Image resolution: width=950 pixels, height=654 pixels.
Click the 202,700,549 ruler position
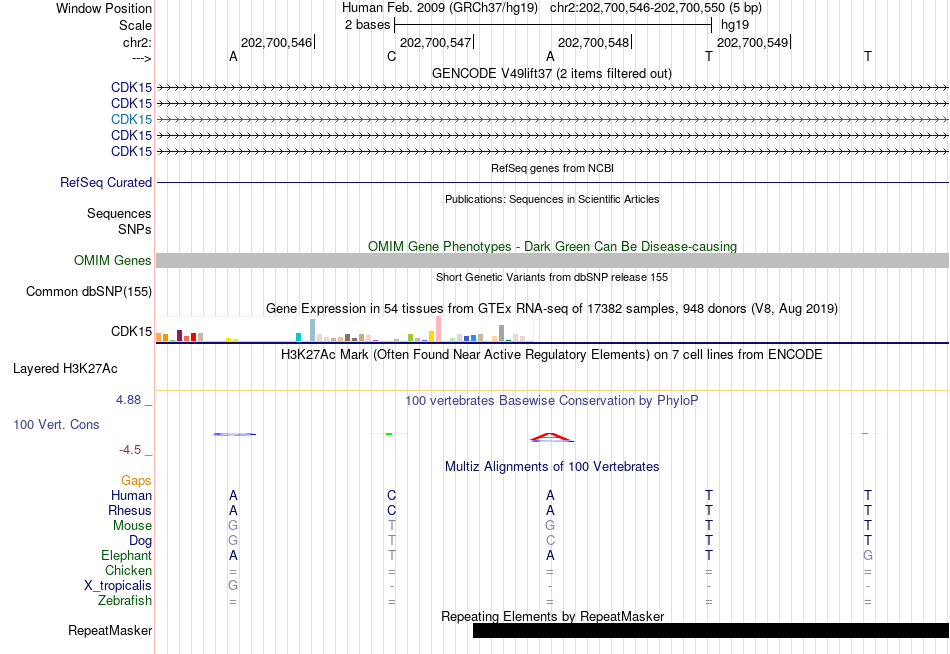[x=752, y=42]
